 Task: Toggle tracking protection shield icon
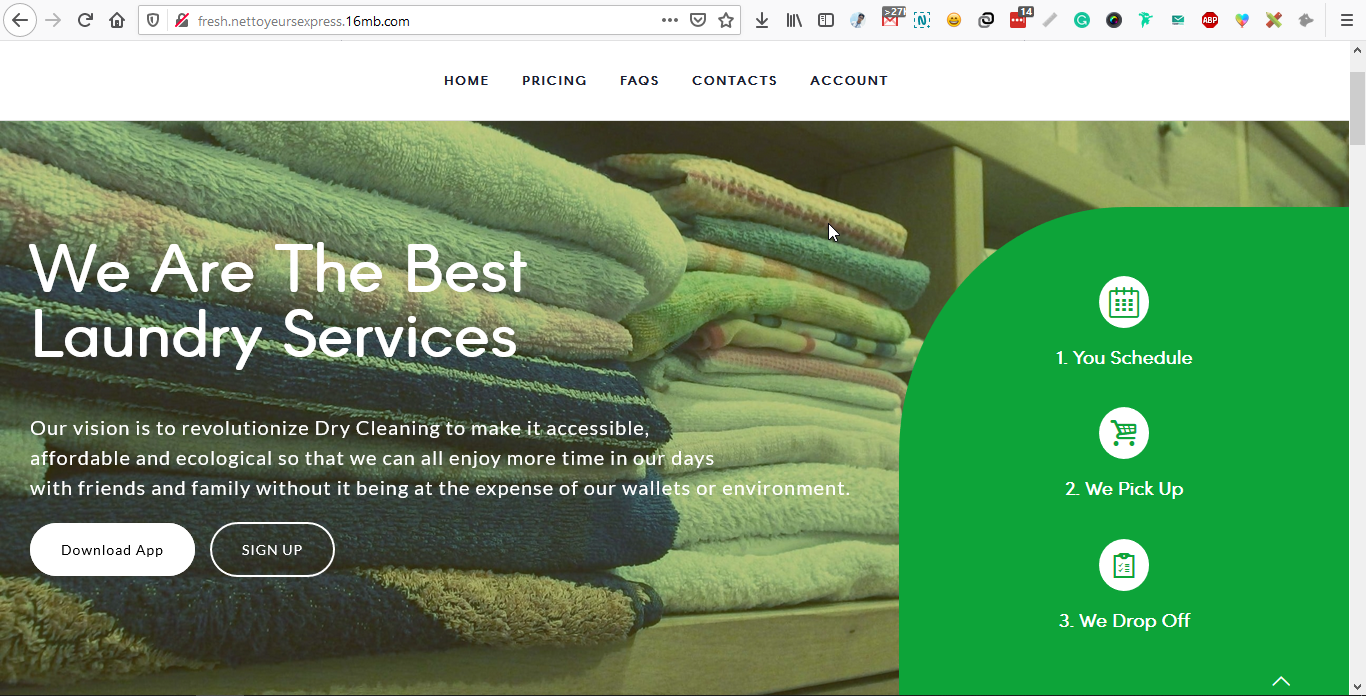[153, 20]
